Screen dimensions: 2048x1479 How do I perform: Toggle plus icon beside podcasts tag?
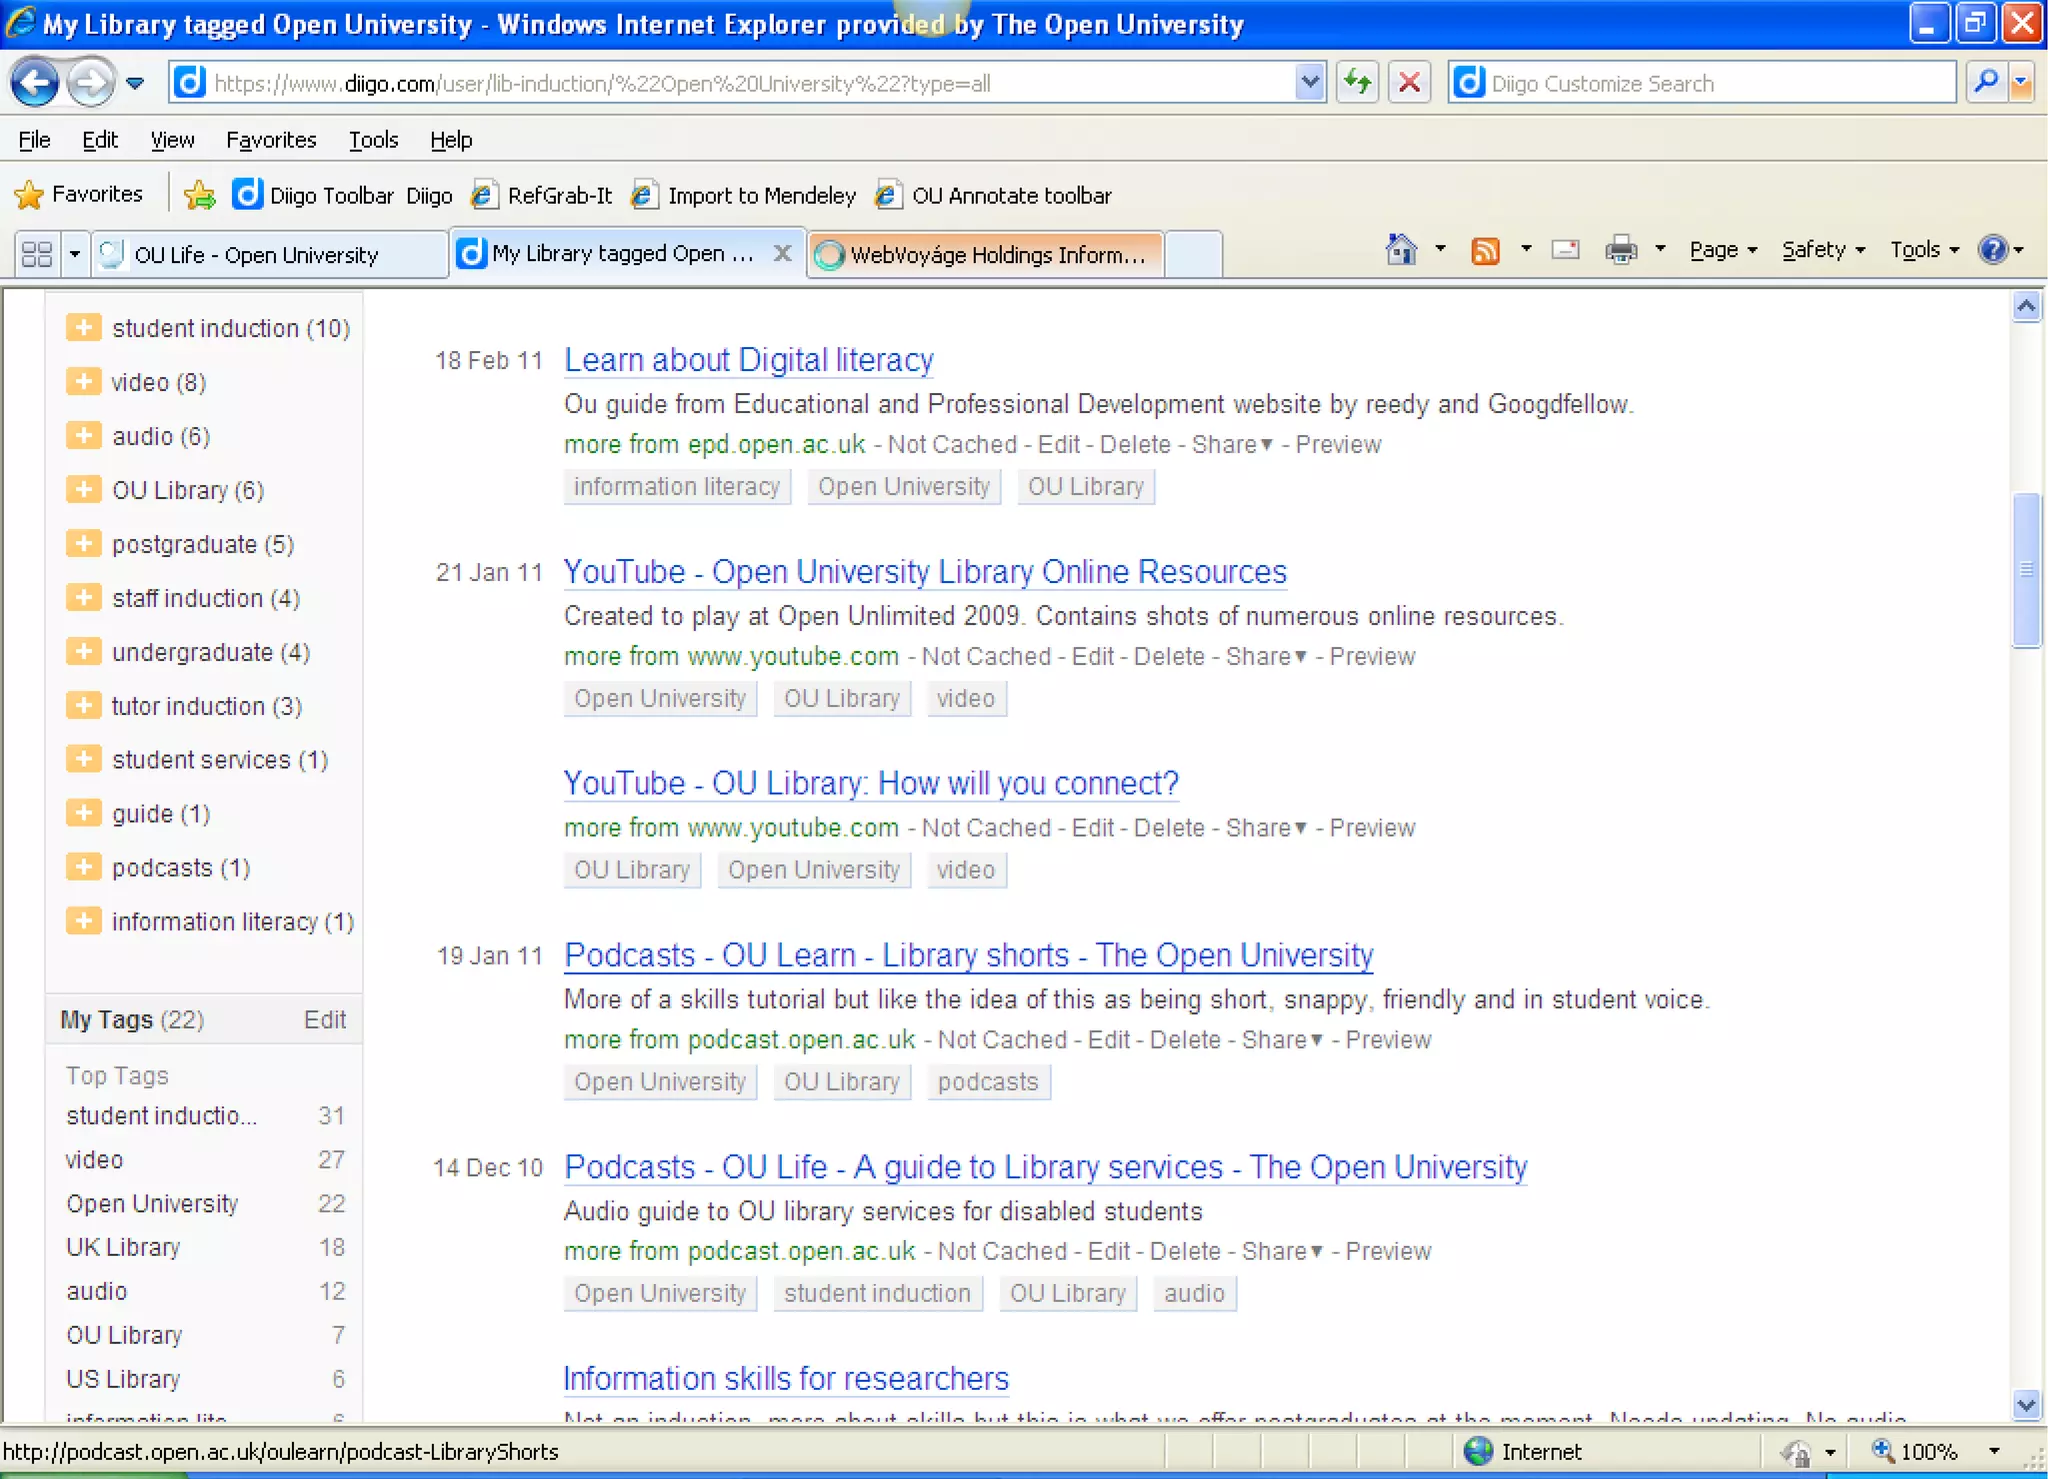coord(83,867)
